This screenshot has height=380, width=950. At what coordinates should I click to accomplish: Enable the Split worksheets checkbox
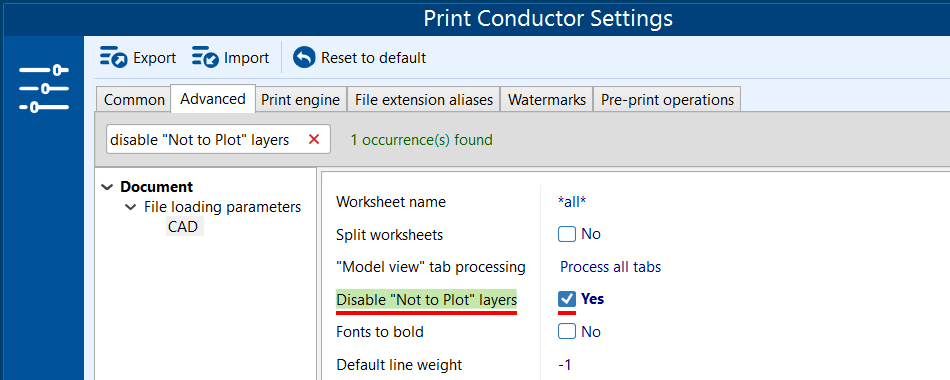click(x=566, y=234)
